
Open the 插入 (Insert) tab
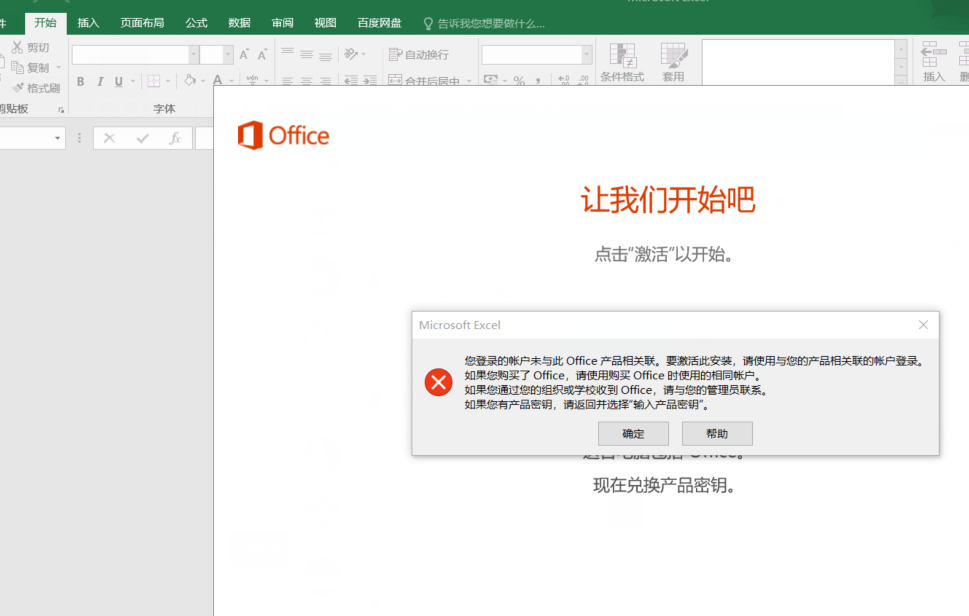[88, 23]
